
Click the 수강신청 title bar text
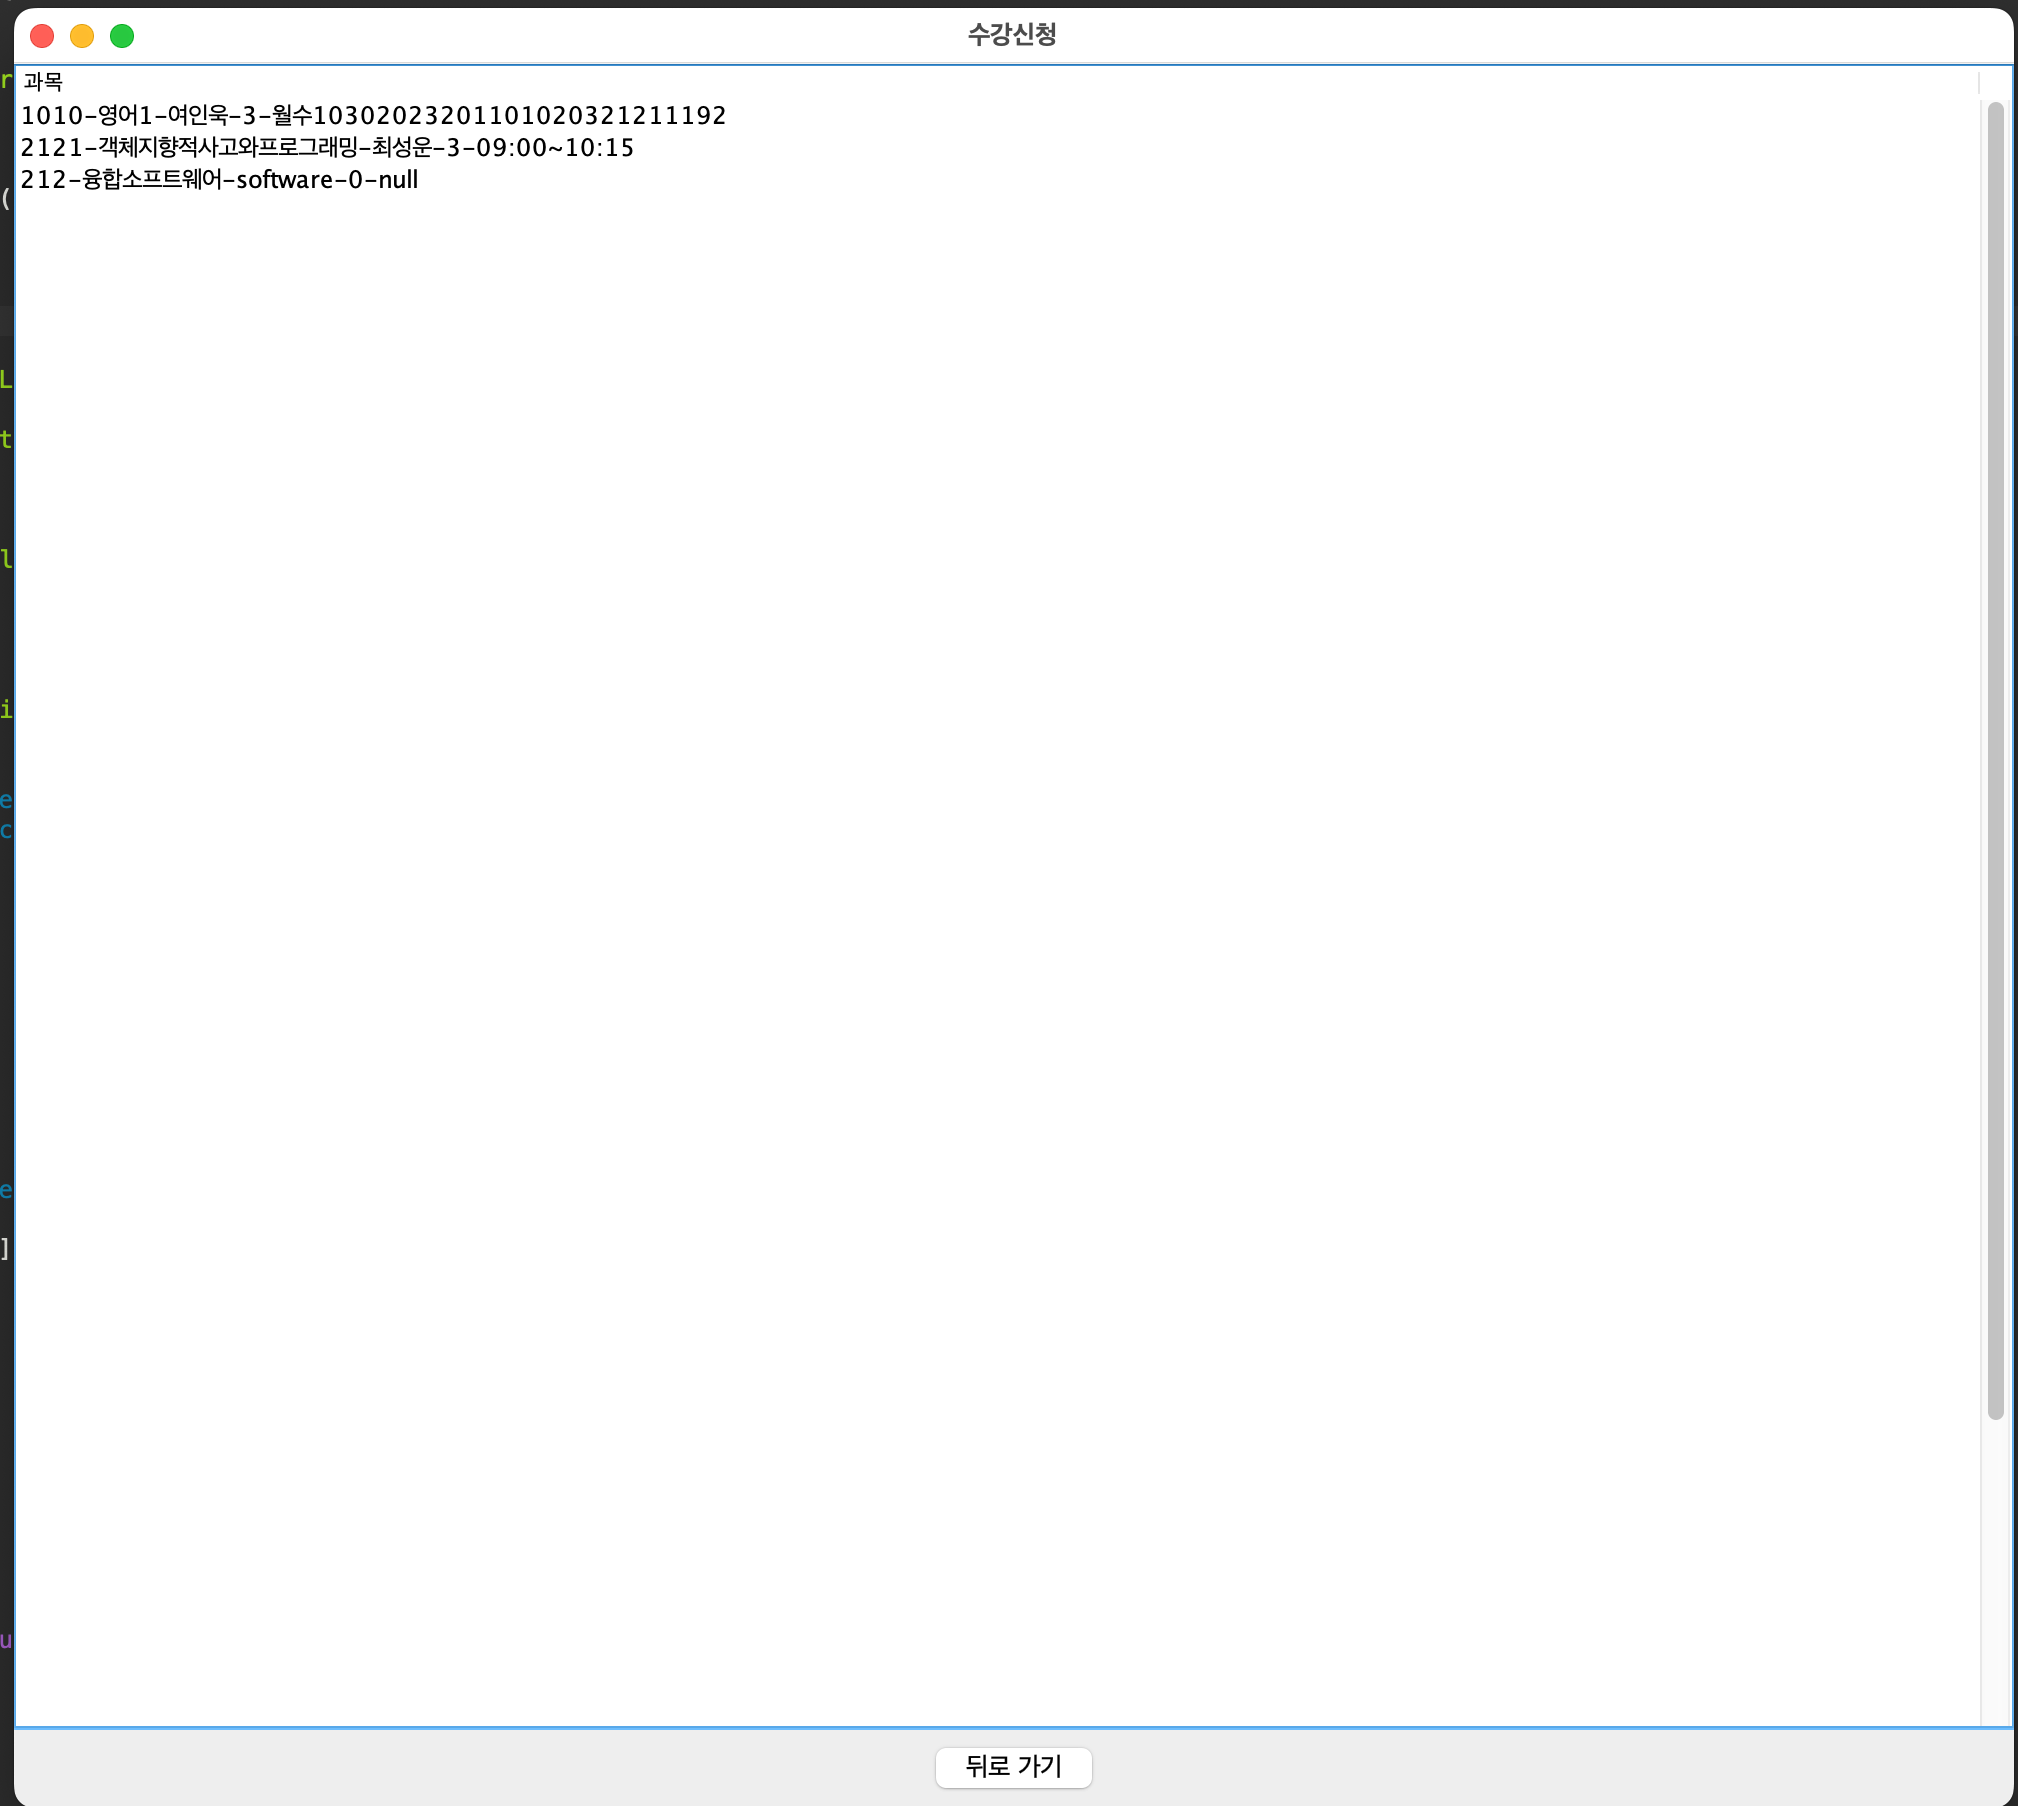pos(1011,35)
